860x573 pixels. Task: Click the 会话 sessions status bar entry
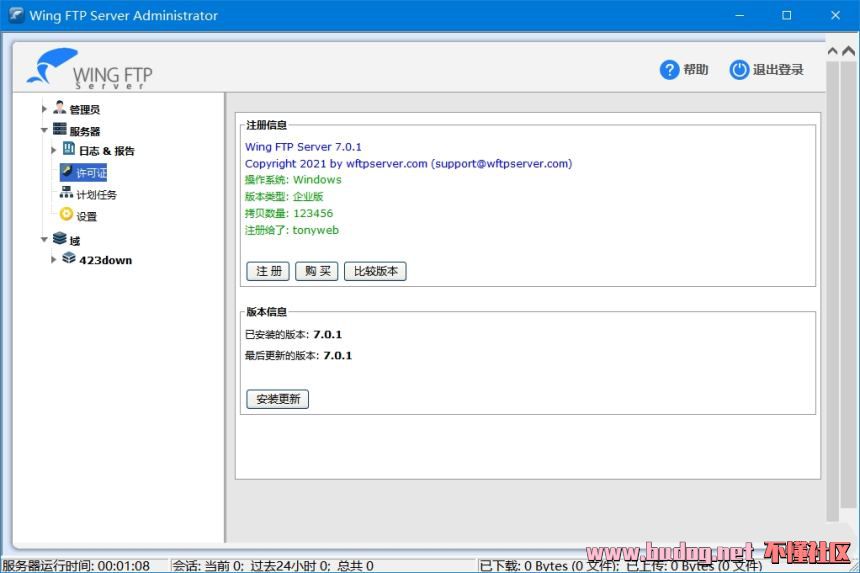(x=273, y=566)
